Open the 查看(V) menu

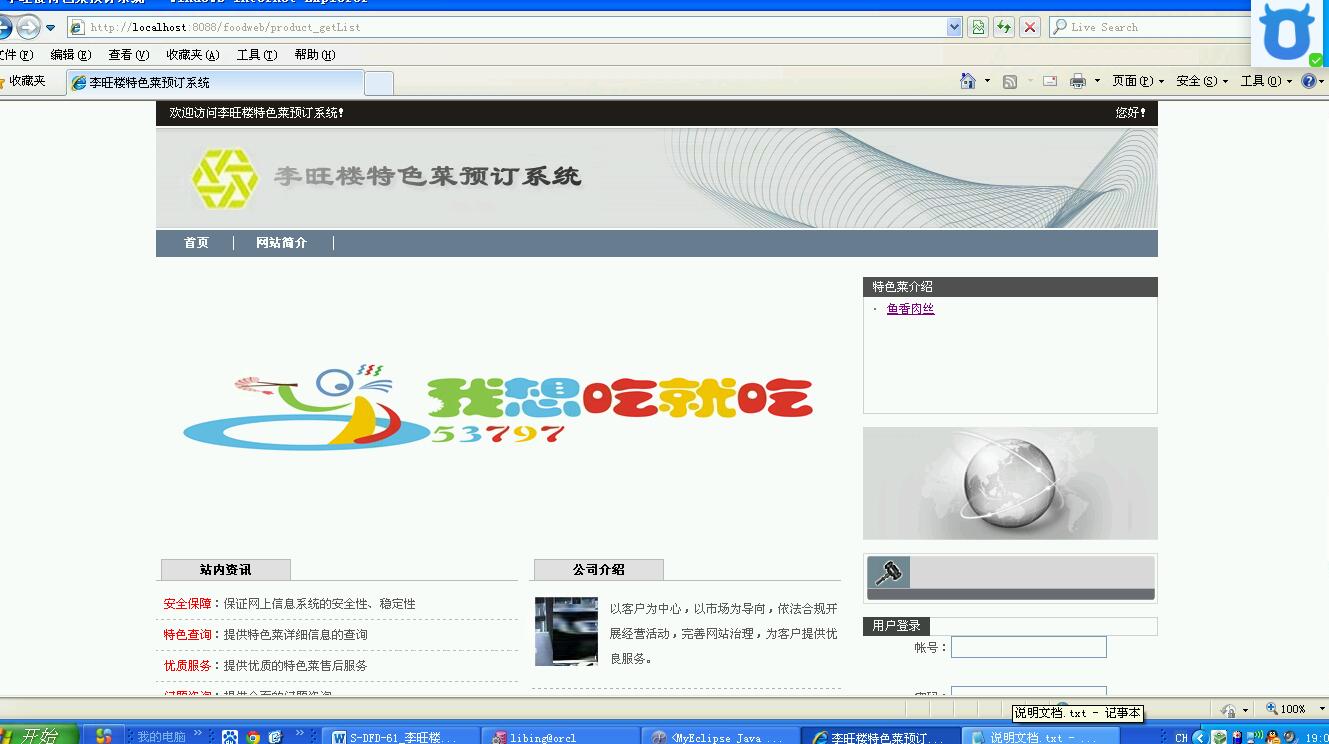(x=128, y=55)
